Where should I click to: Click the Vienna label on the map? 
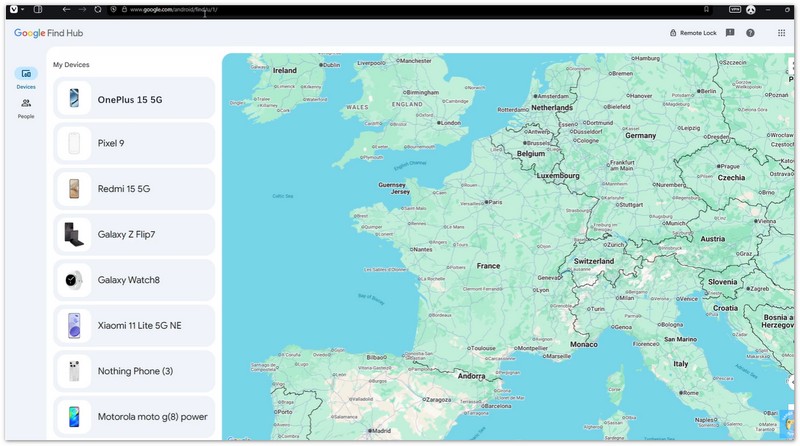click(x=765, y=221)
